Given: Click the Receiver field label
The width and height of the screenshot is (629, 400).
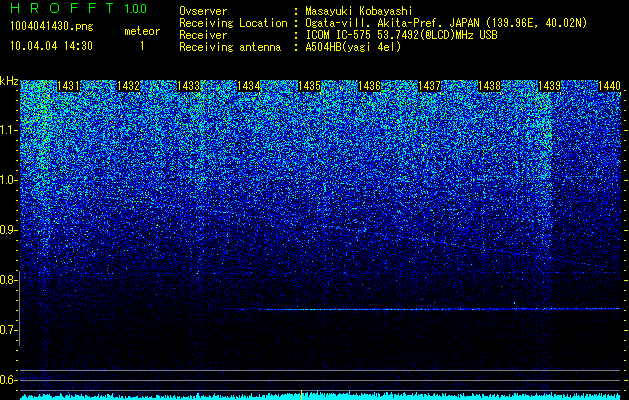Looking at the screenshot, I should click(203, 35).
